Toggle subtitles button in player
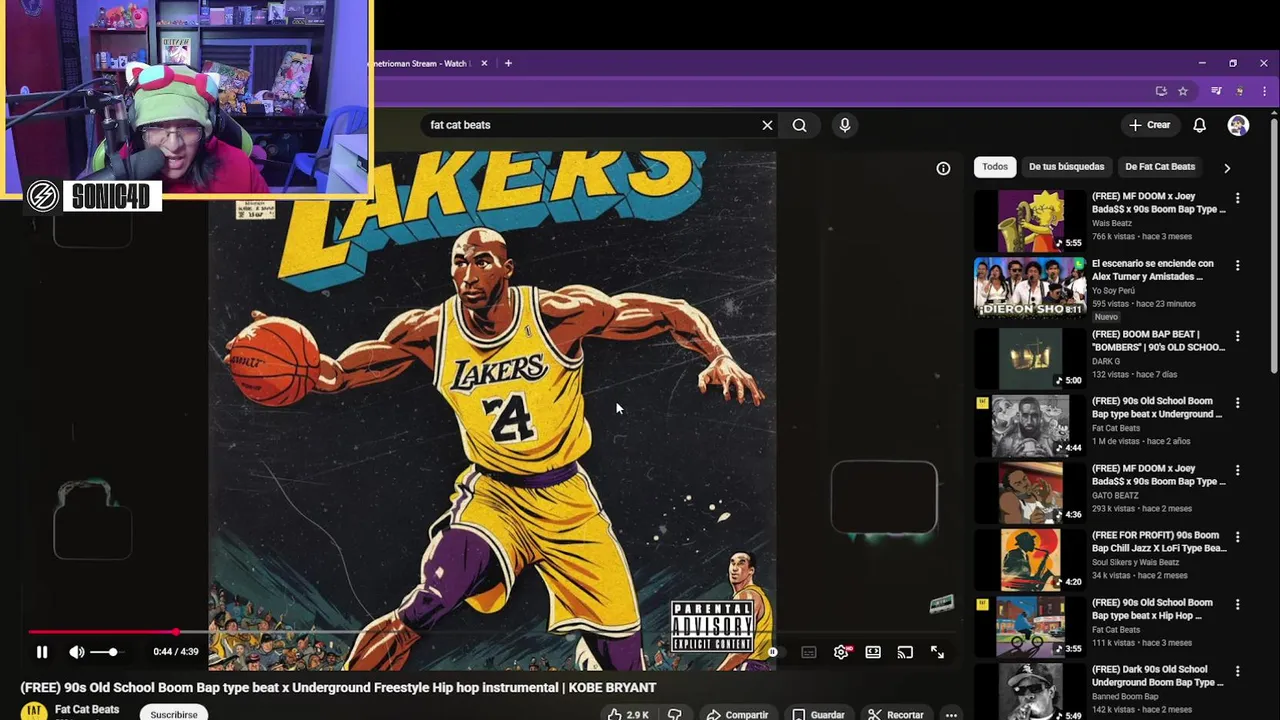1280x720 pixels. [x=808, y=652]
